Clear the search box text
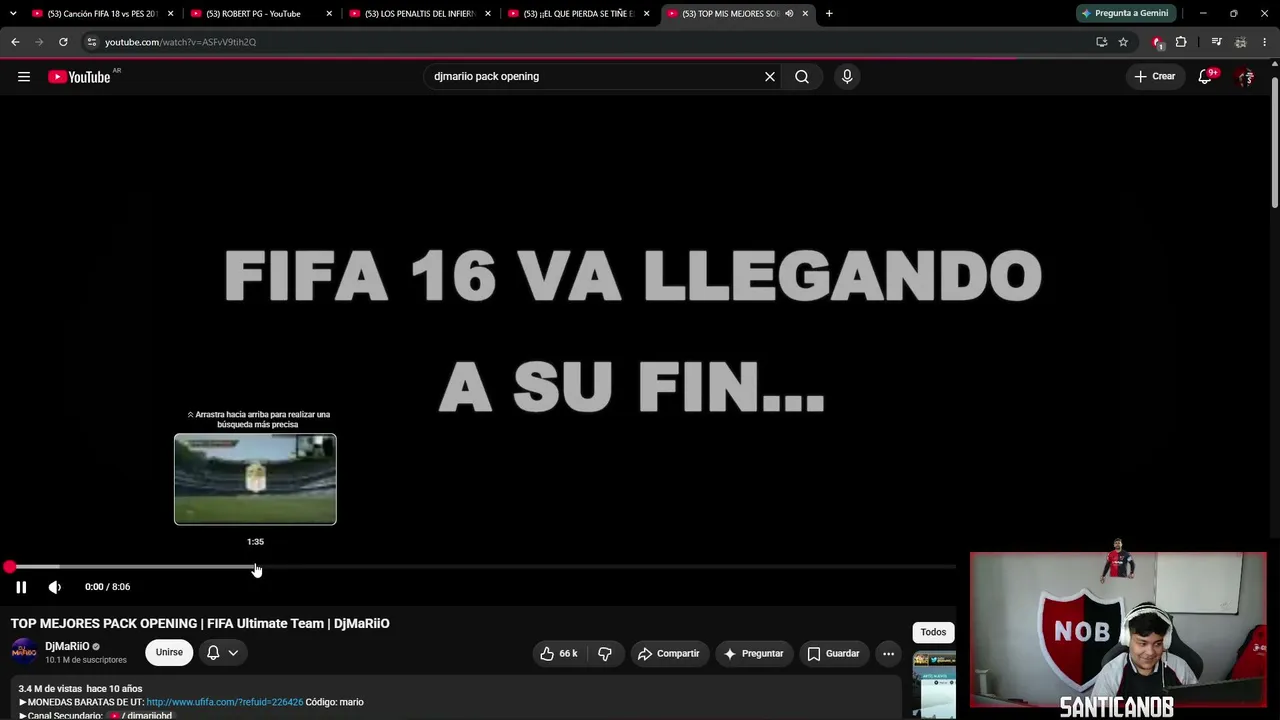 [770, 77]
